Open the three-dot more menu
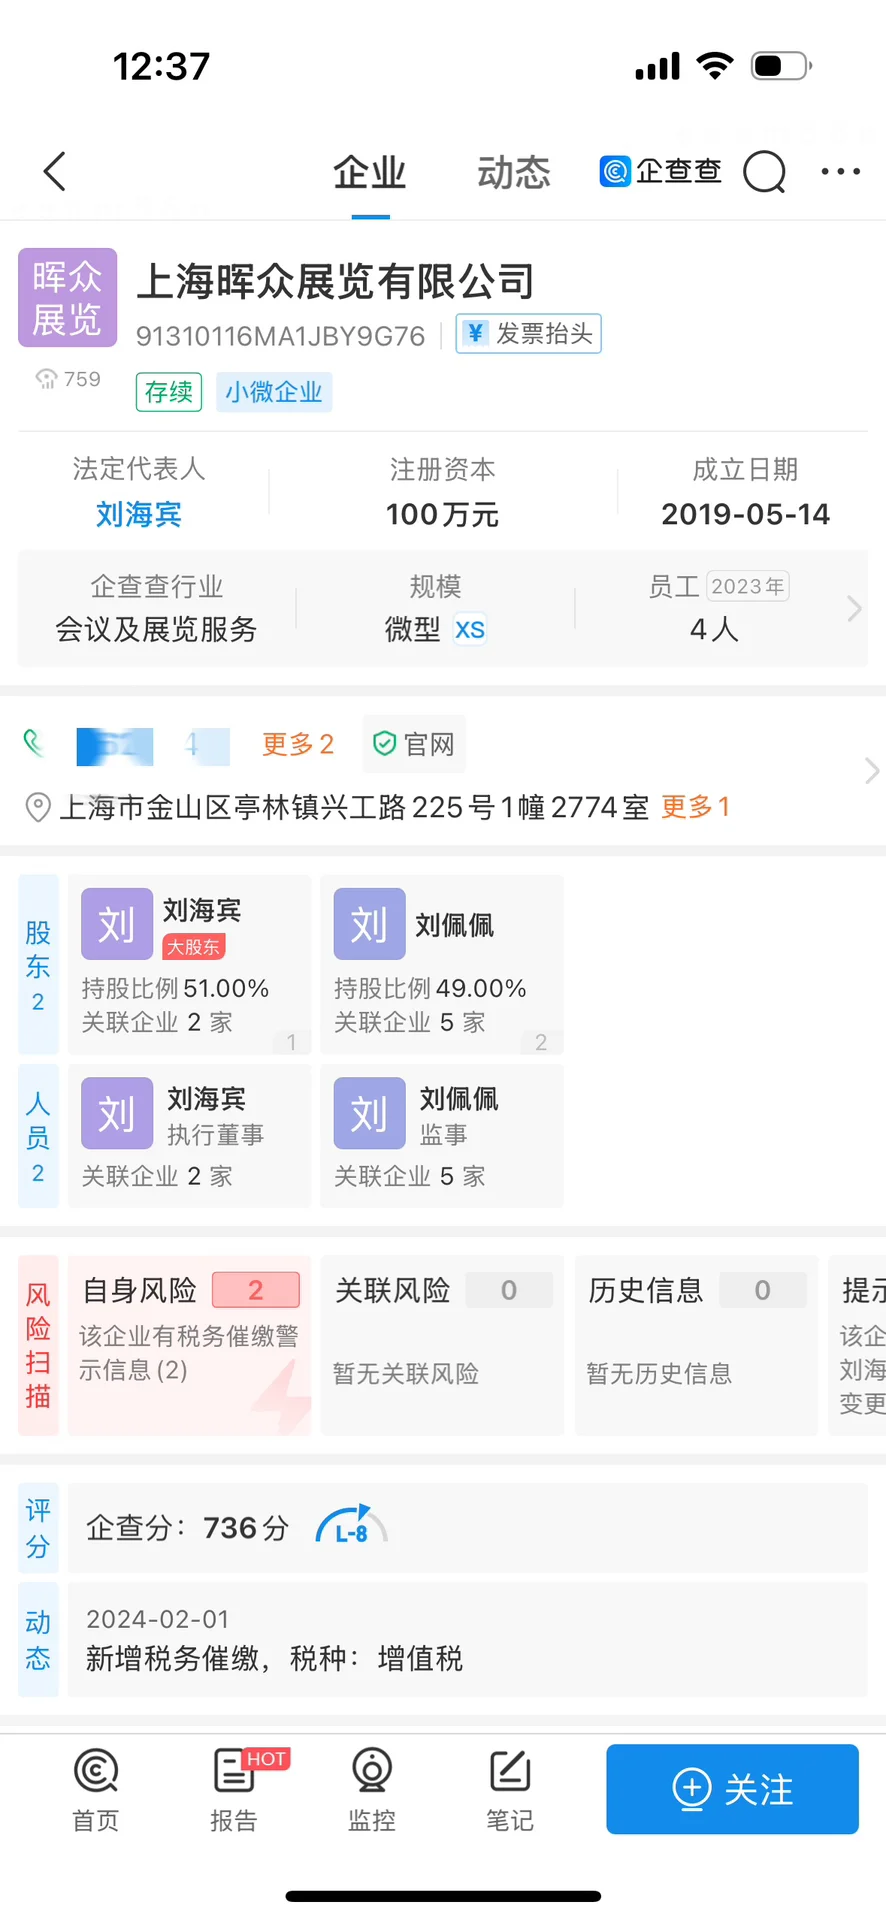 click(840, 172)
